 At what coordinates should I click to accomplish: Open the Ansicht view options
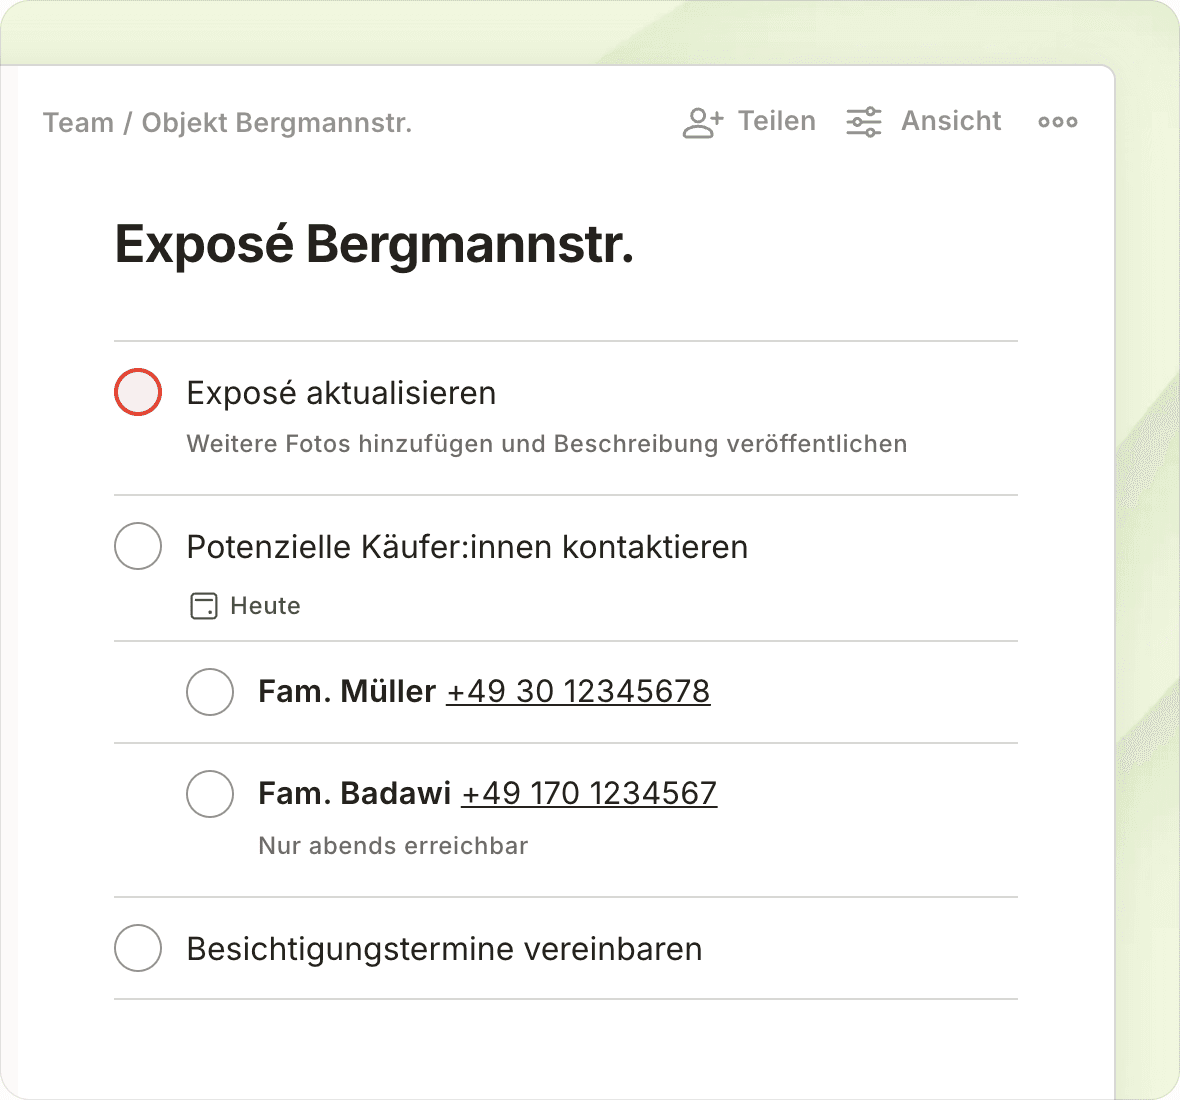point(951,121)
